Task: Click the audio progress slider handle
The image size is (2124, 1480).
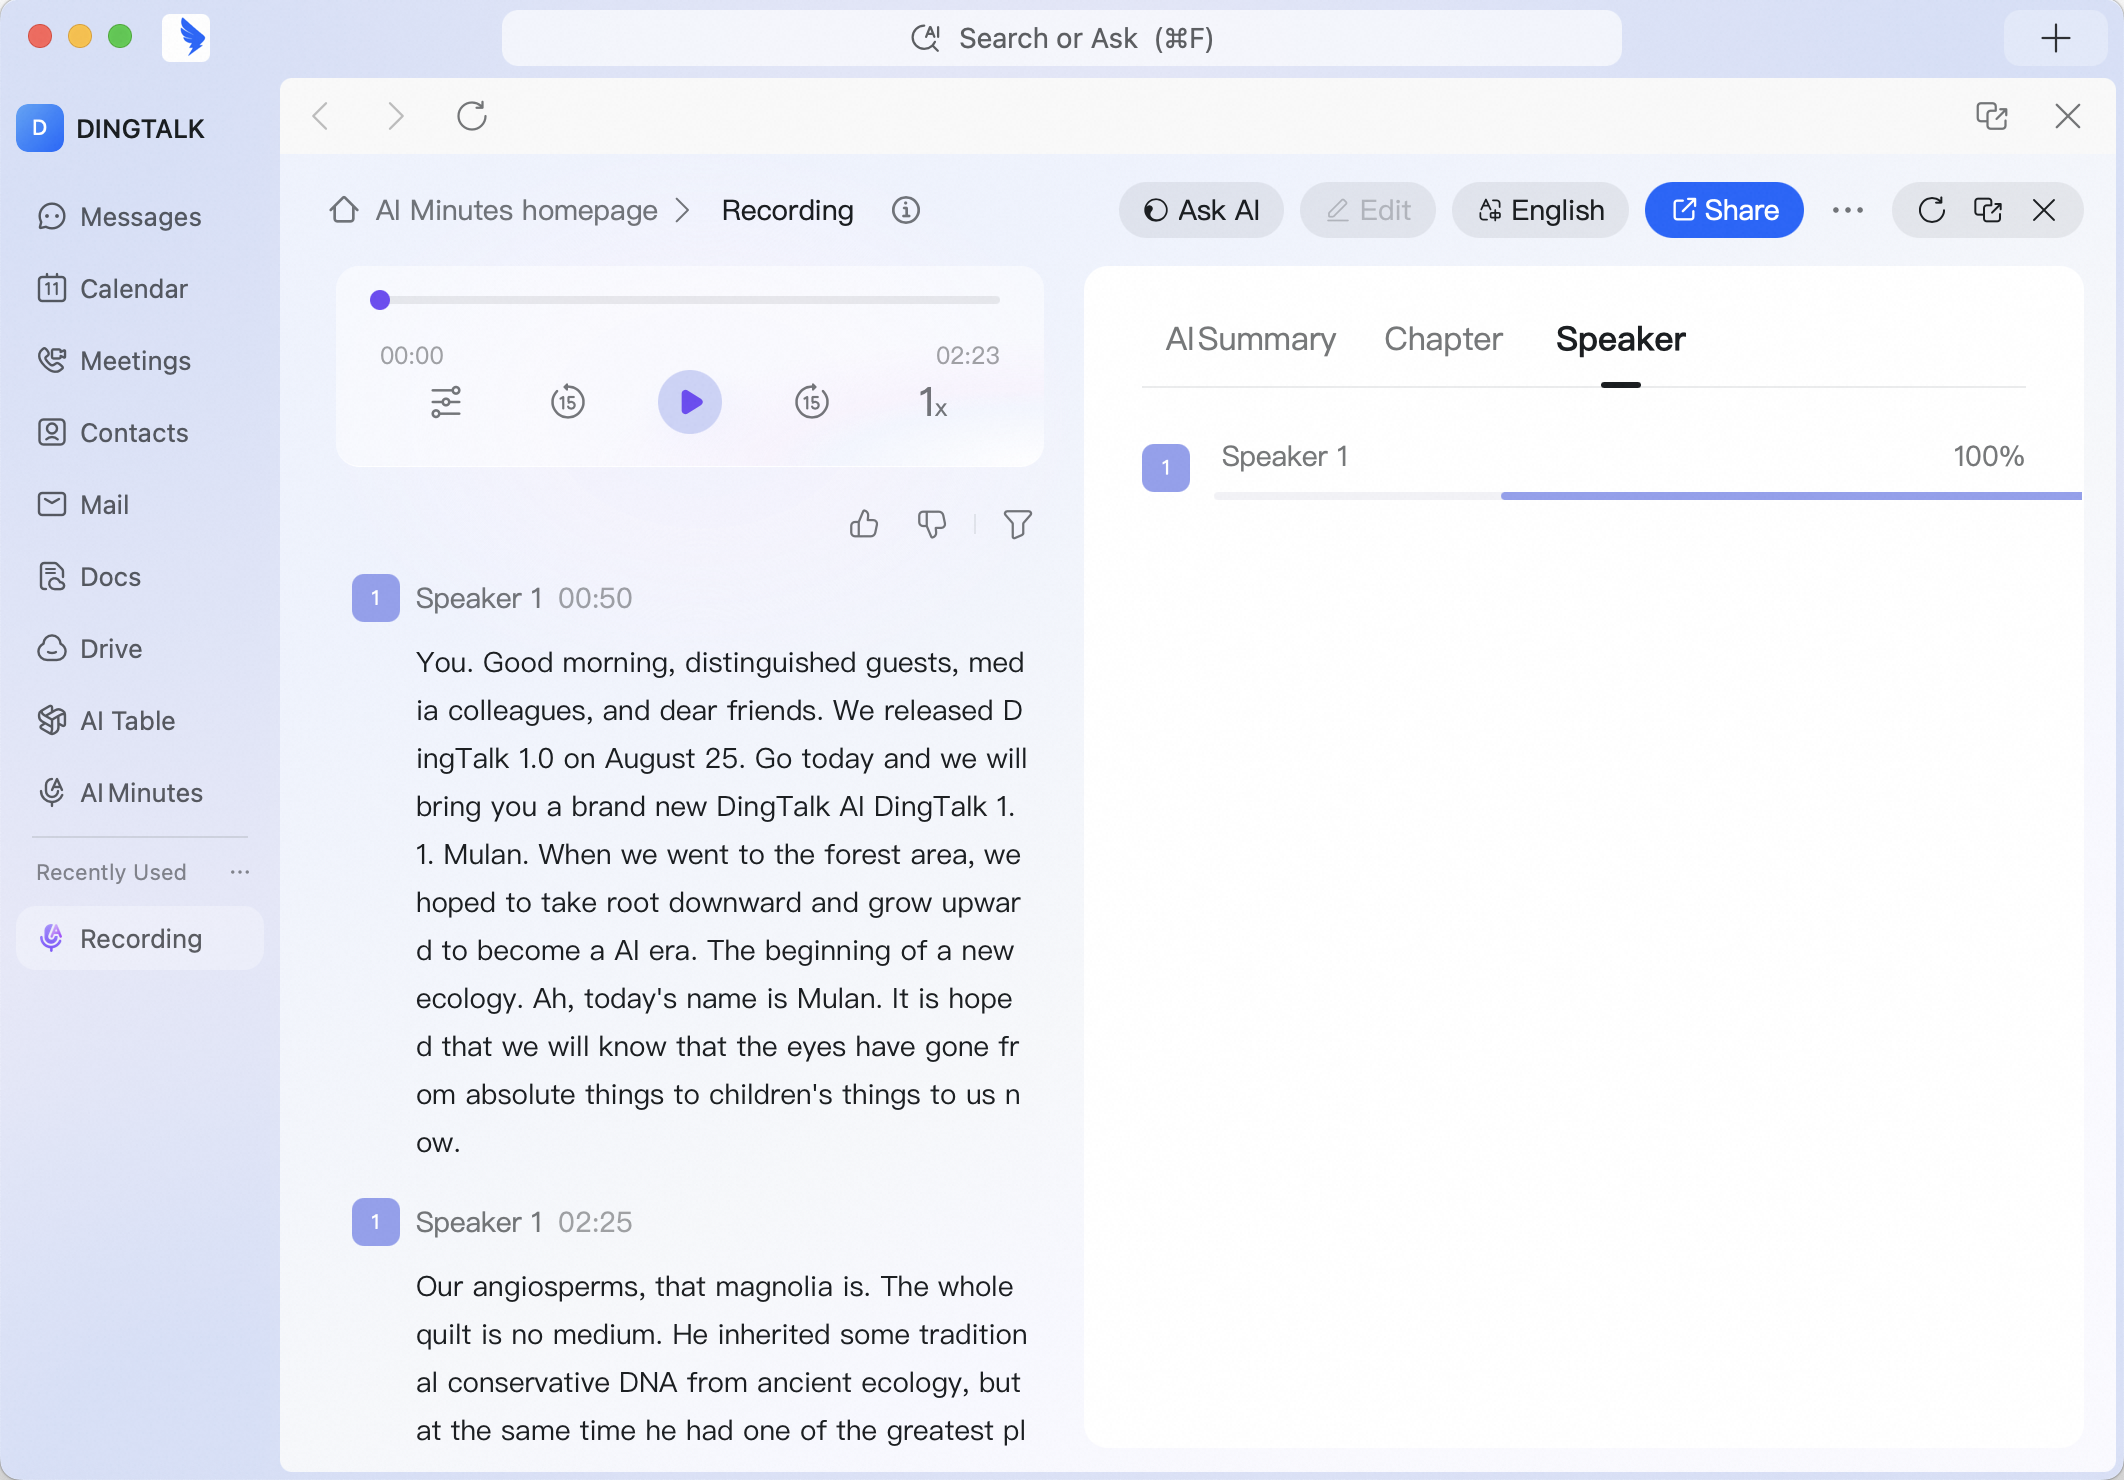Action: tap(380, 300)
